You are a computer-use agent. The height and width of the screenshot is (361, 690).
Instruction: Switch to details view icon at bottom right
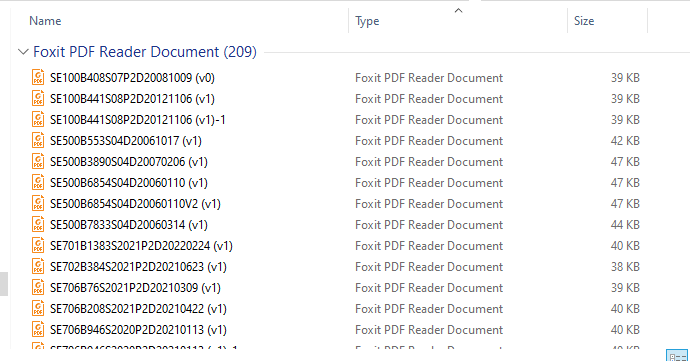click(x=677, y=356)
